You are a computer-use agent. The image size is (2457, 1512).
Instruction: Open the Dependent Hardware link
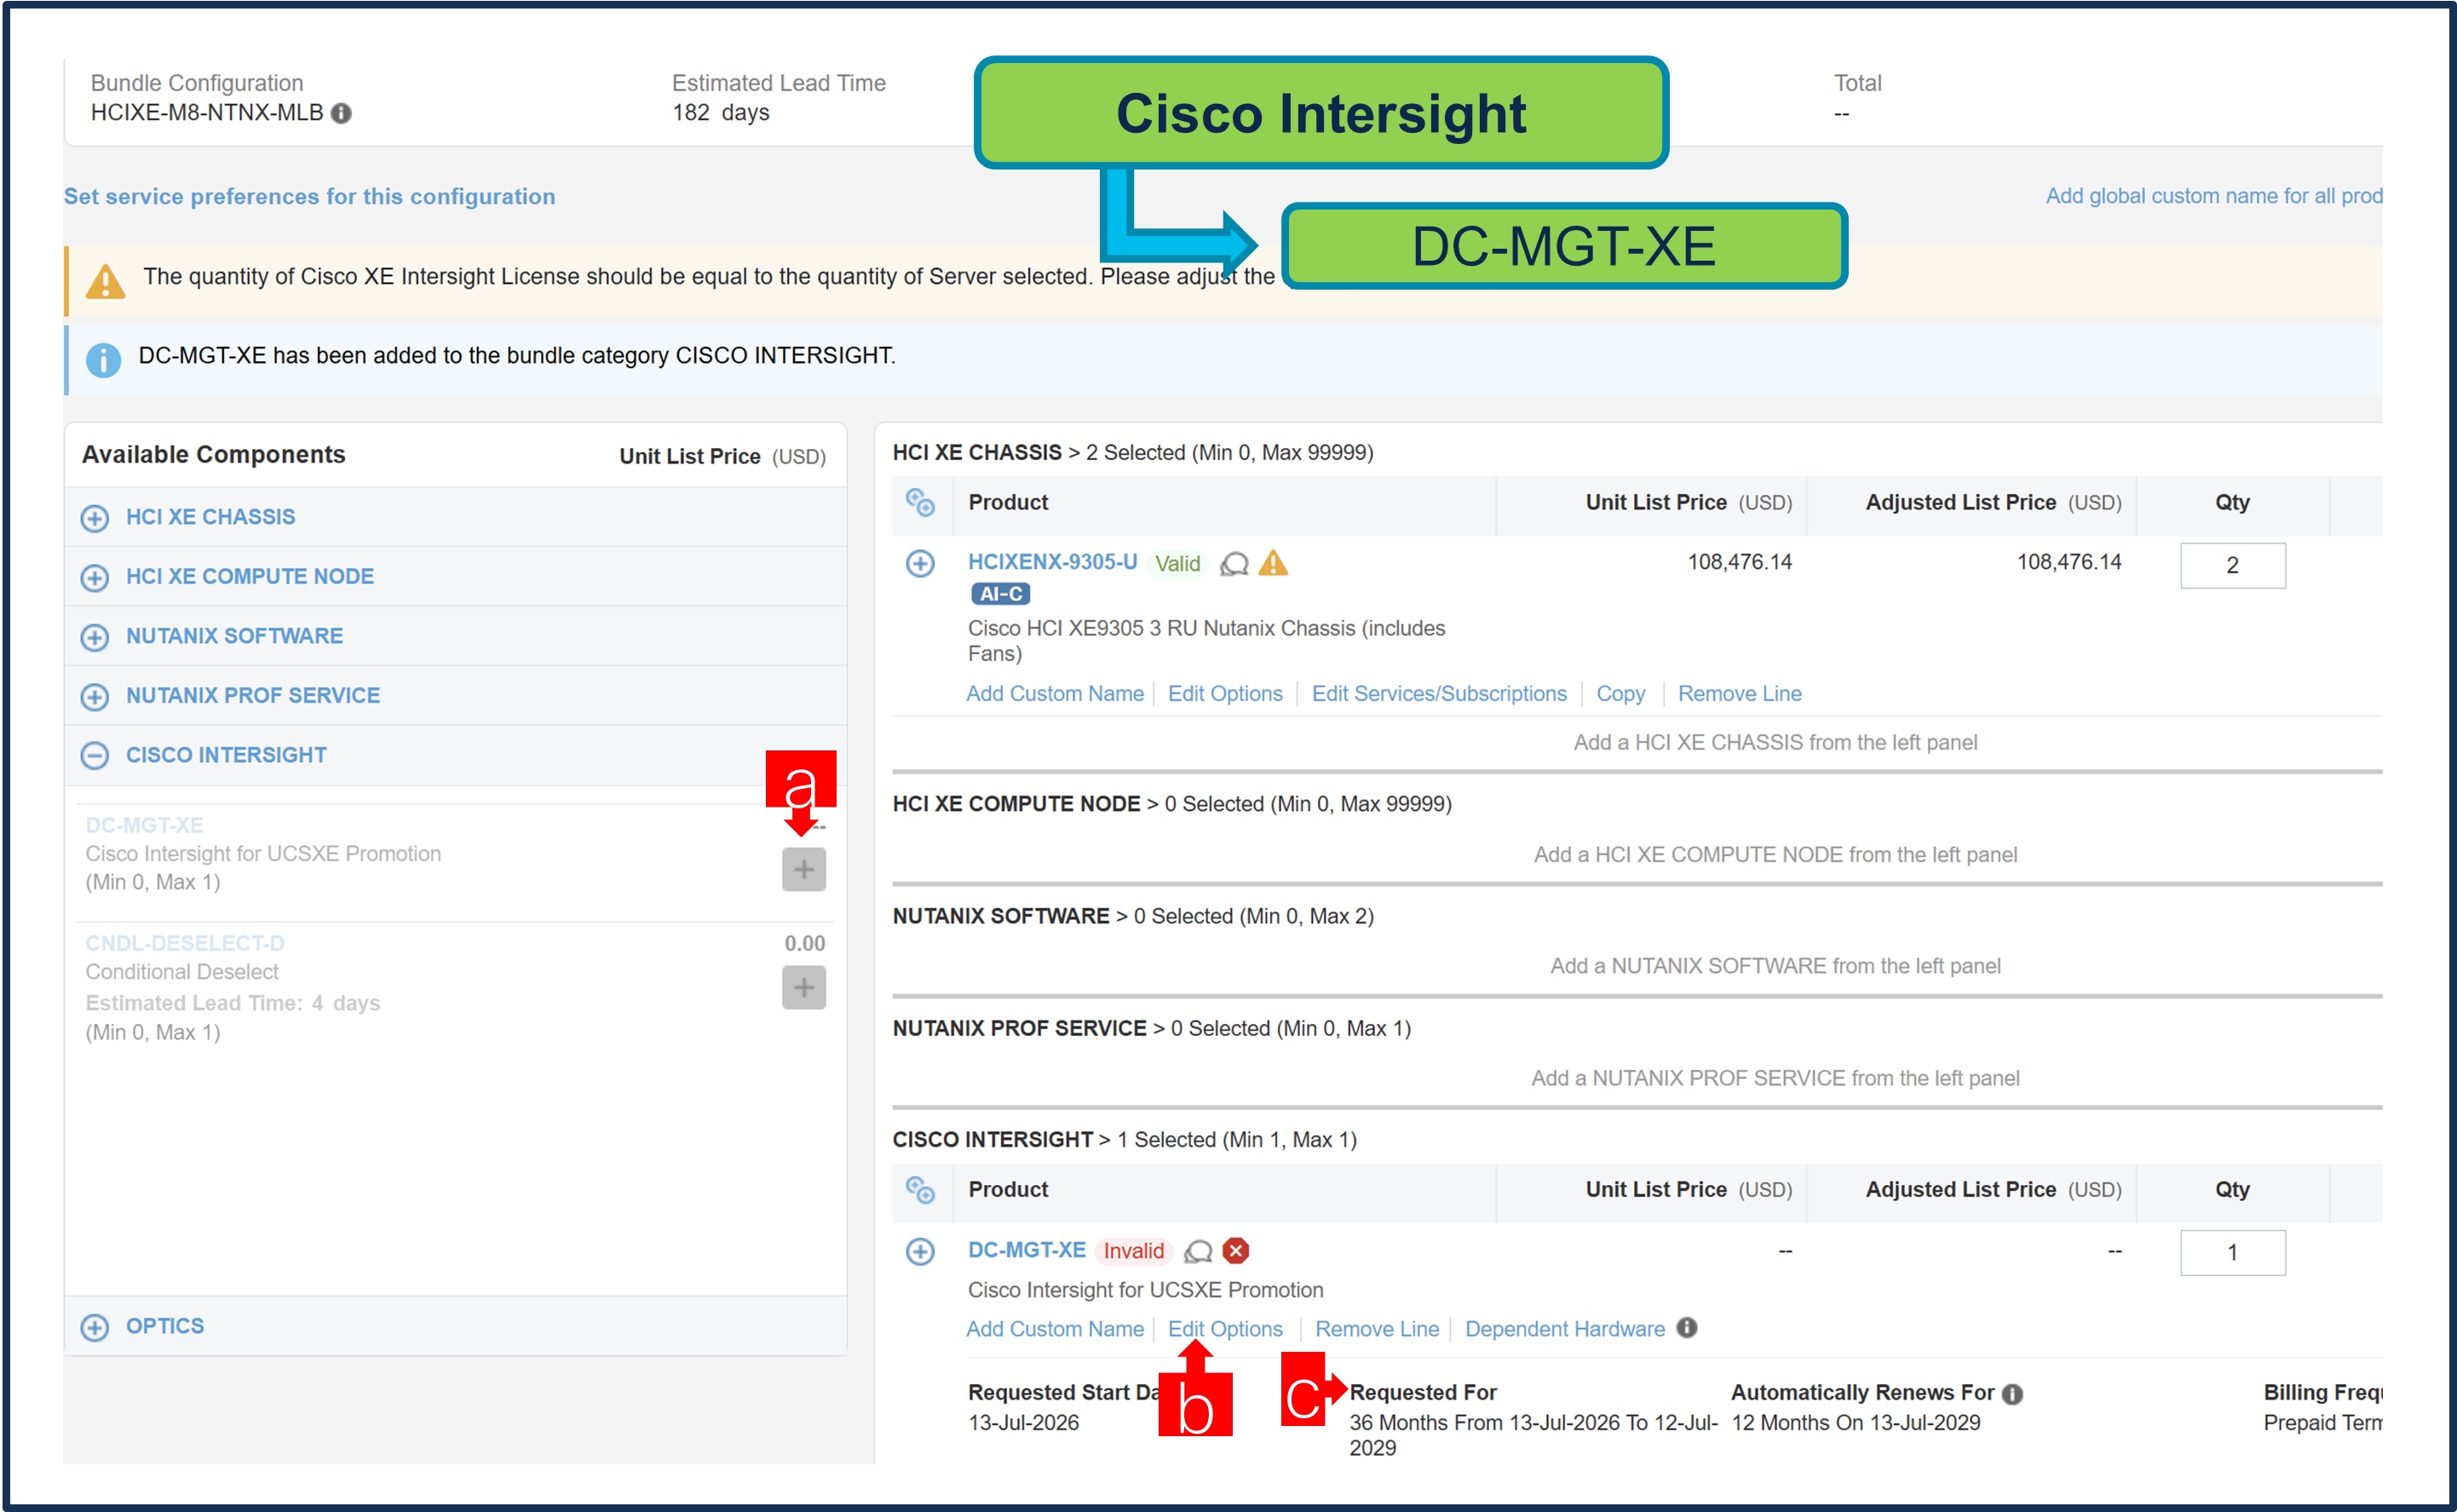[1564, 1329]
